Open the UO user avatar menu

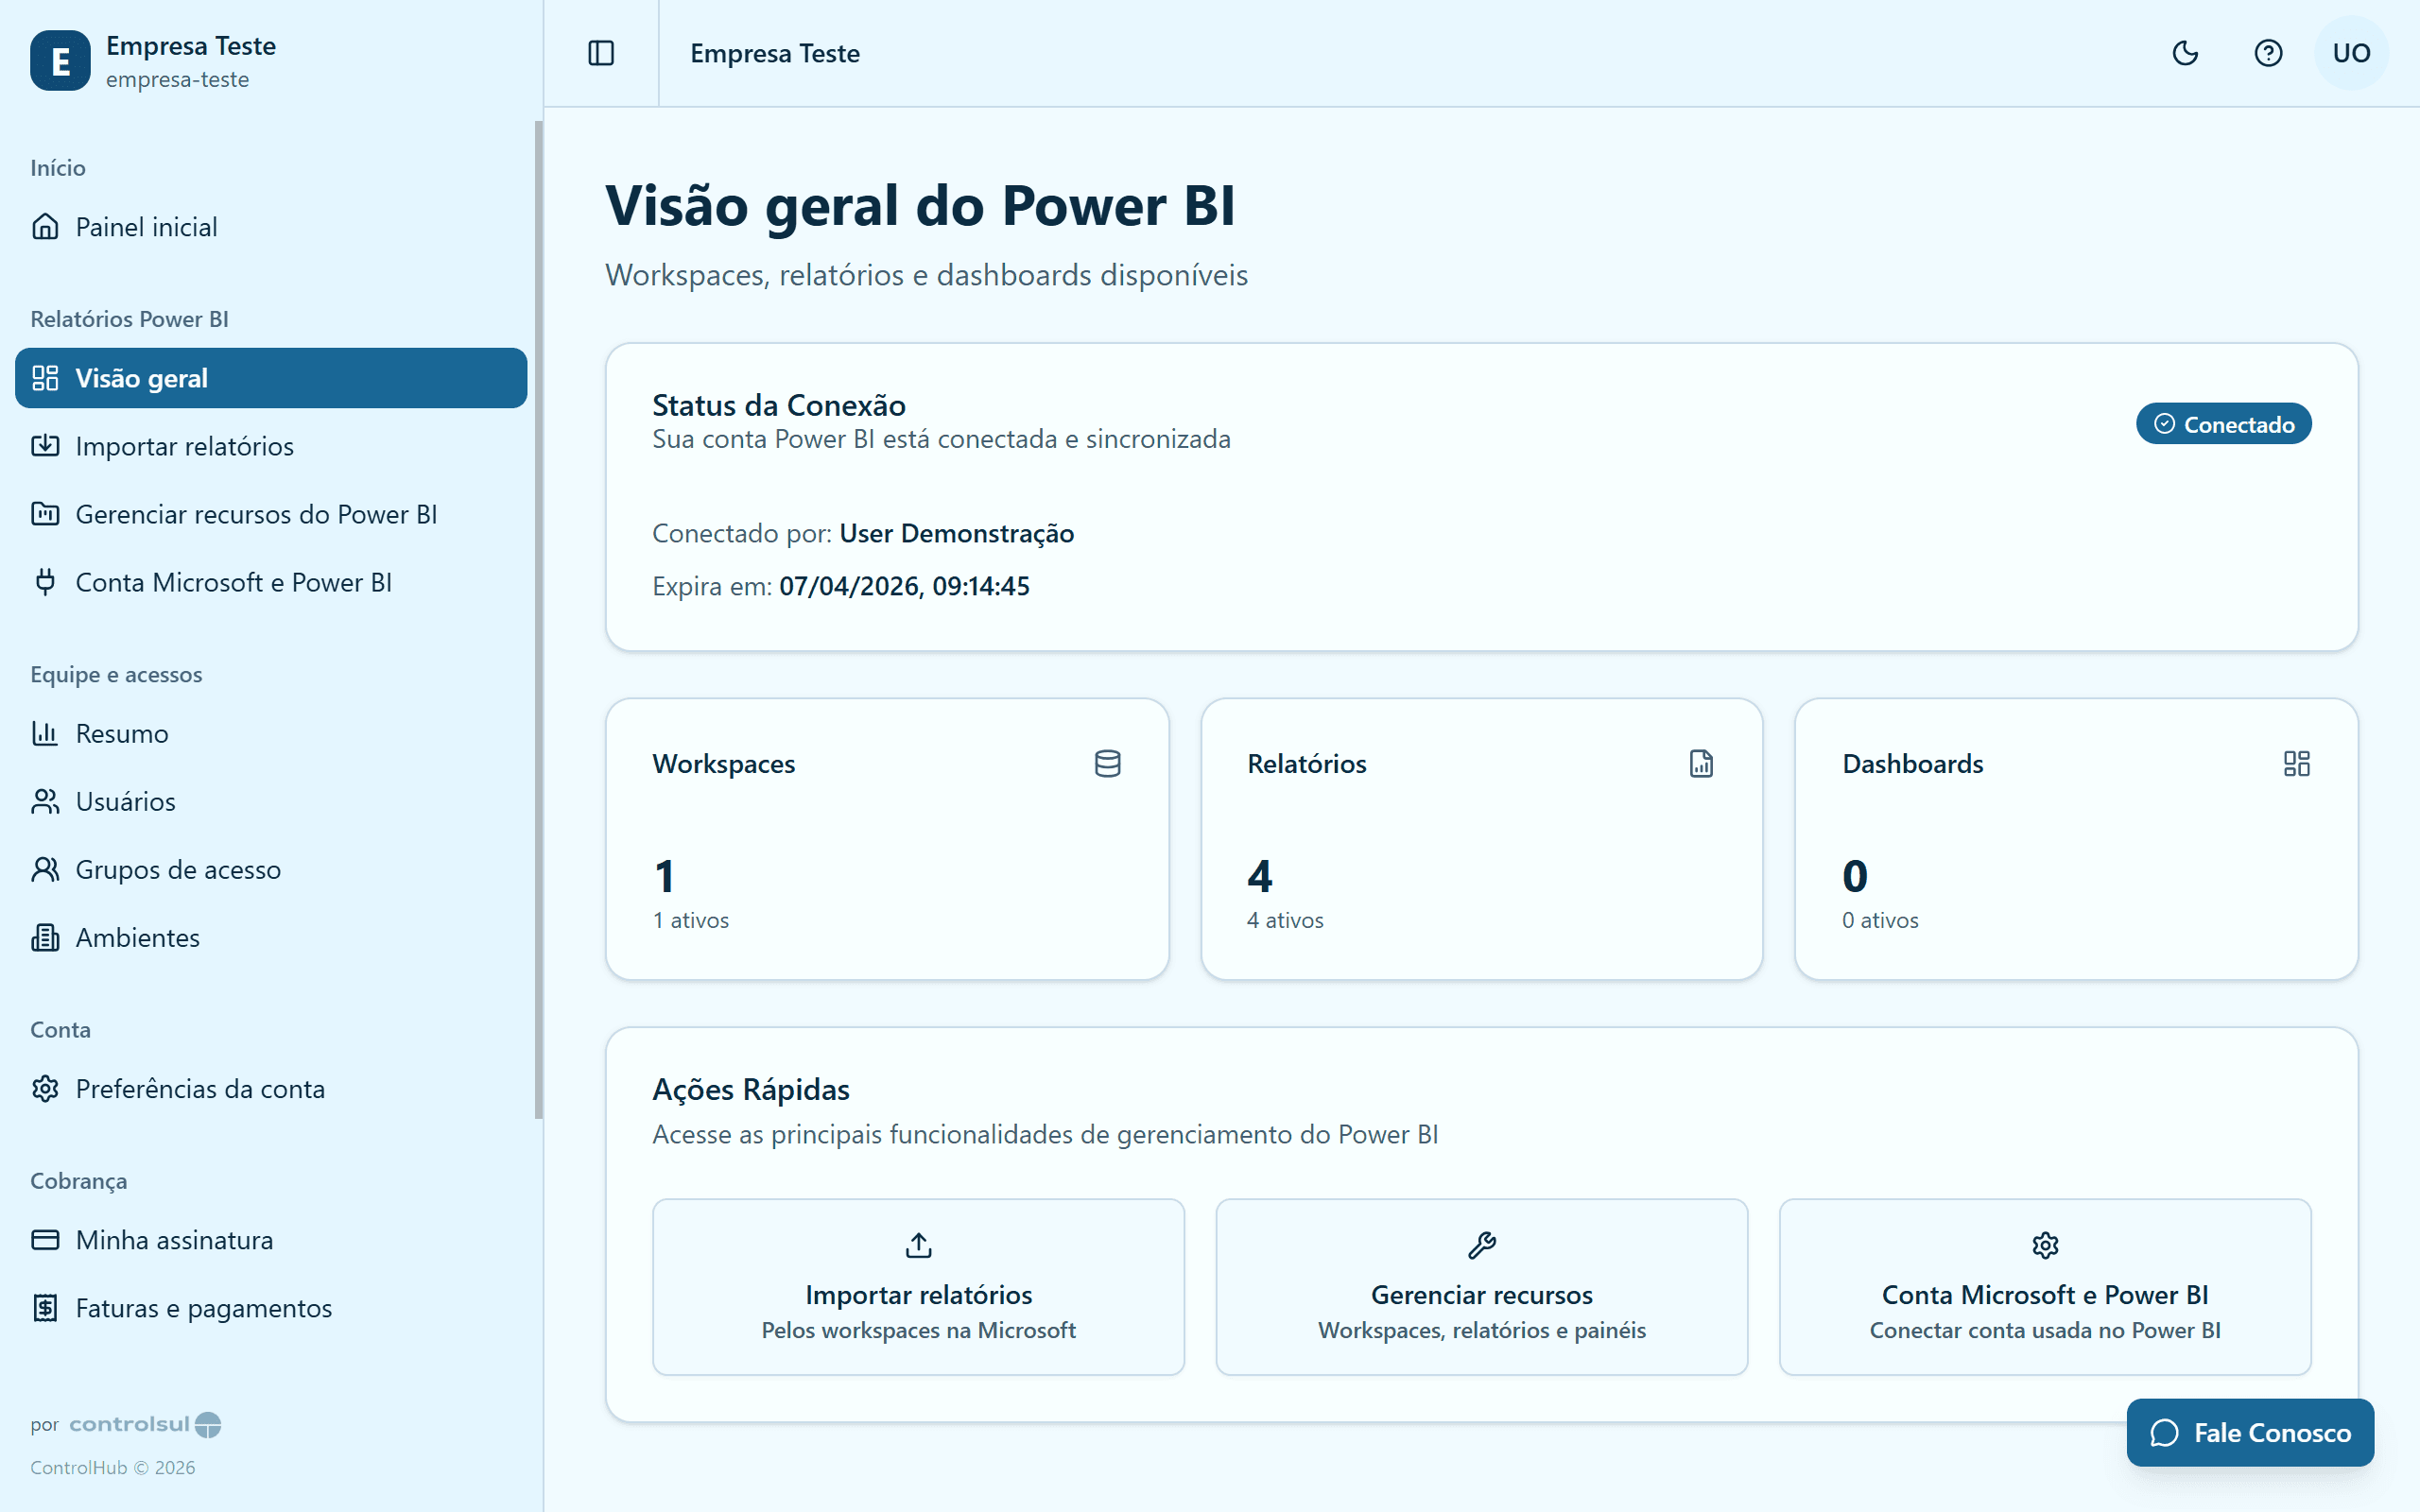(x=2350, y=53)
